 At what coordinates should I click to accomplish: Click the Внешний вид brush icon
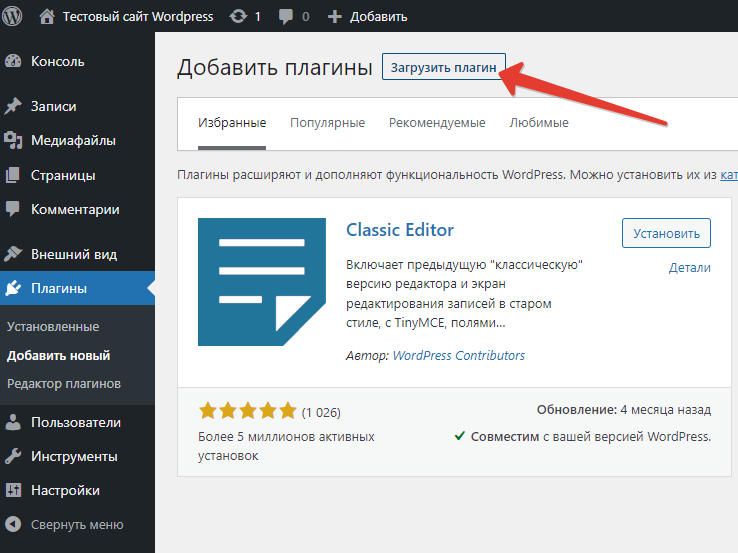pyautogui.click(x=13, y=254)
